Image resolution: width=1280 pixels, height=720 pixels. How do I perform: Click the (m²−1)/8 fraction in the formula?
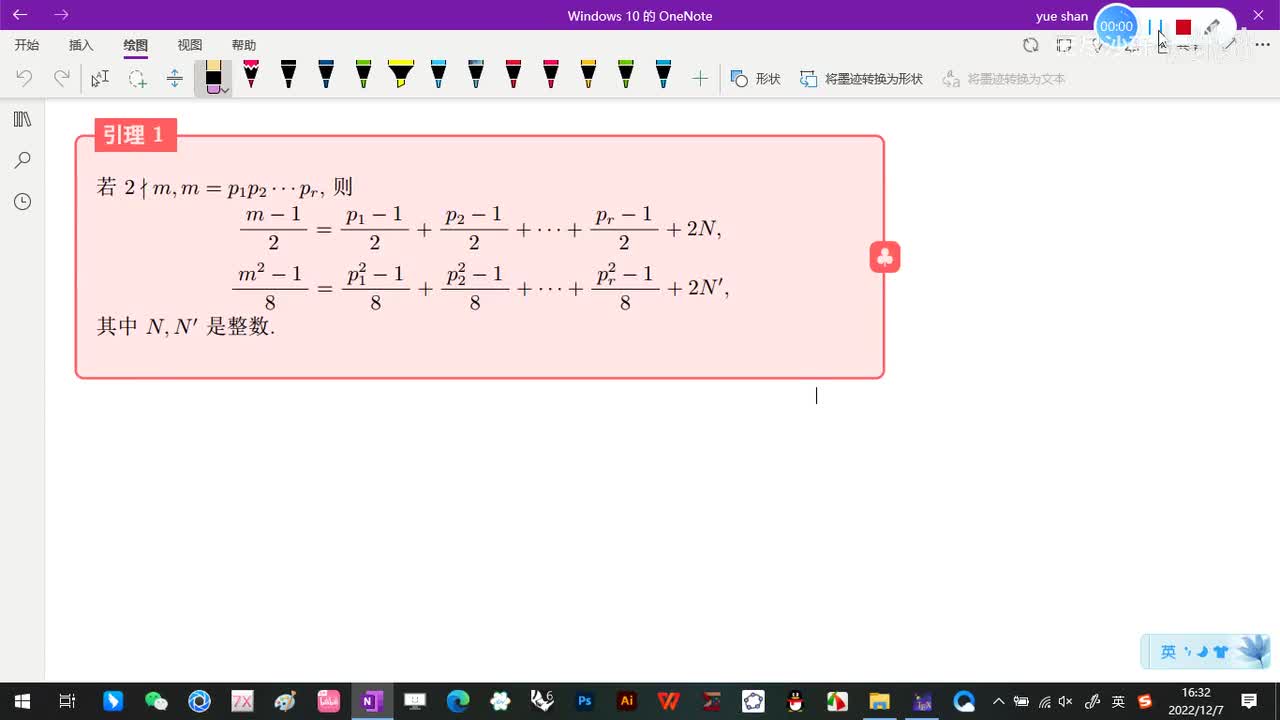pyautogui.click(x=270, y=287)
